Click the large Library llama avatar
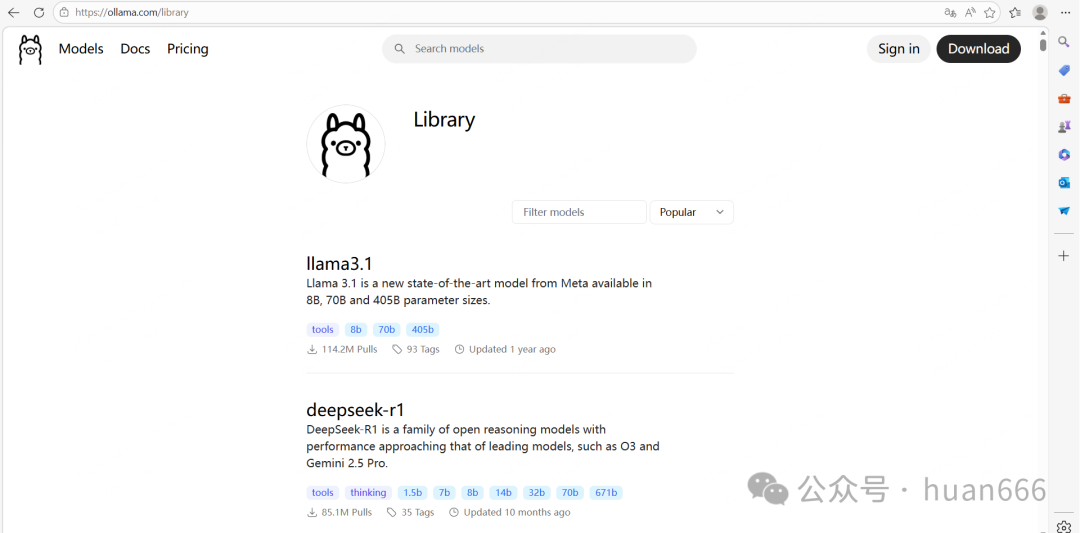Image resolution: width=1080 pixels, height=533 pixels. click(346, 144)
